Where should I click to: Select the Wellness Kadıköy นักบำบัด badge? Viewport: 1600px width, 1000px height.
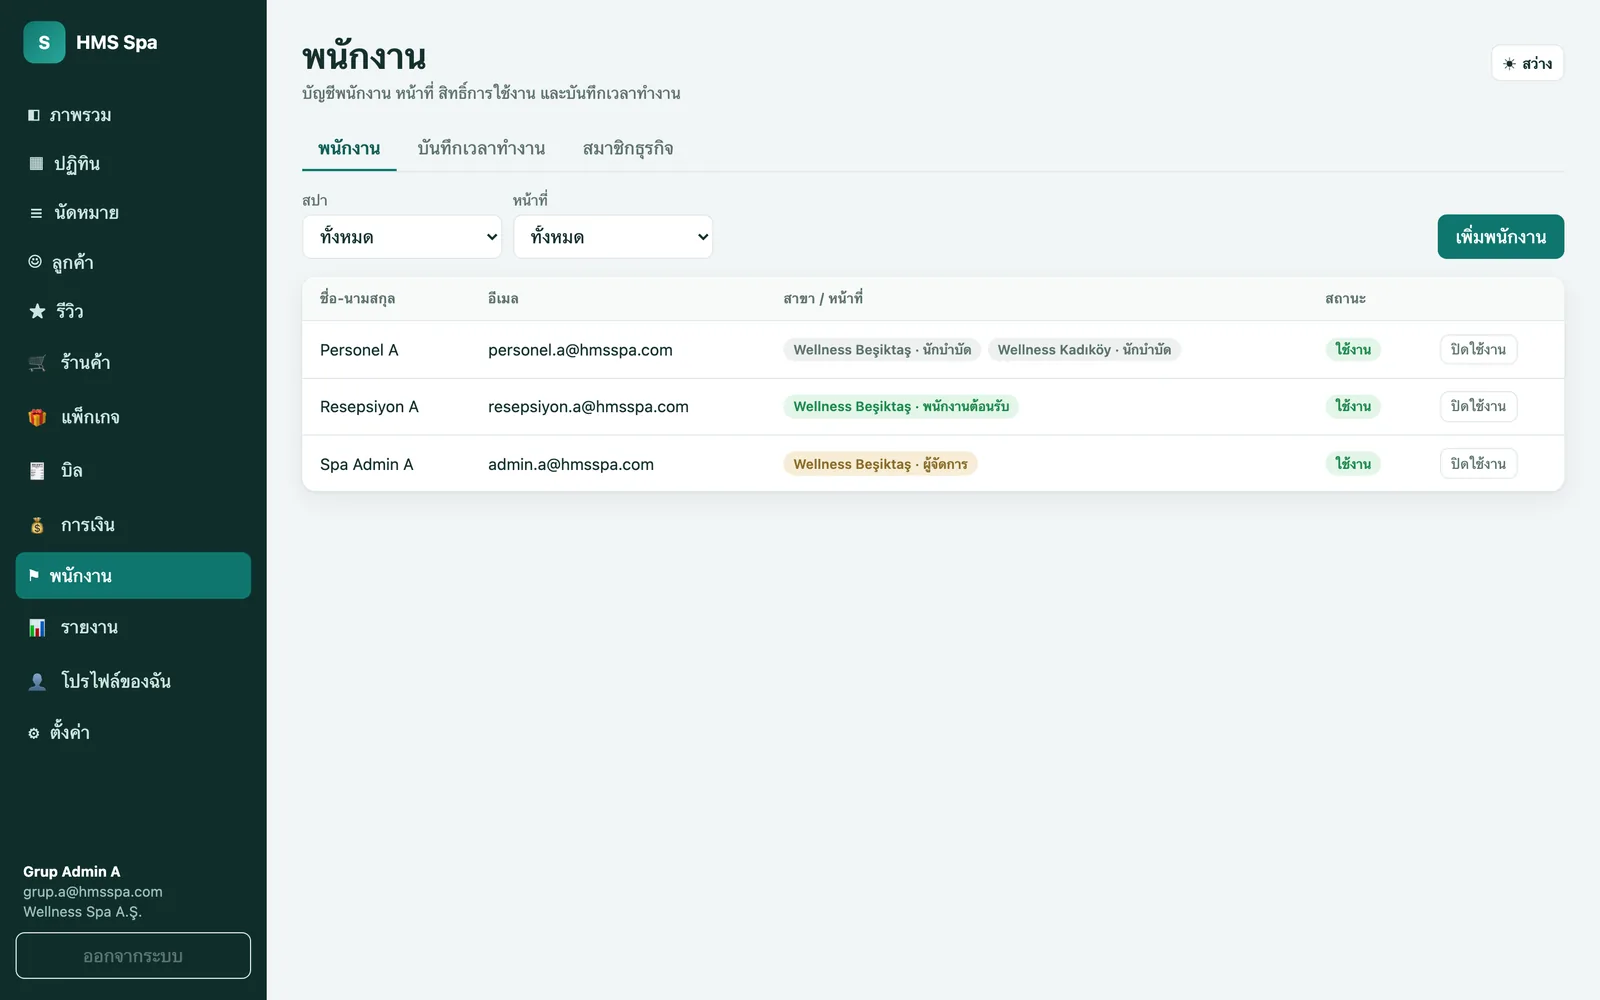click(1084, 349)
